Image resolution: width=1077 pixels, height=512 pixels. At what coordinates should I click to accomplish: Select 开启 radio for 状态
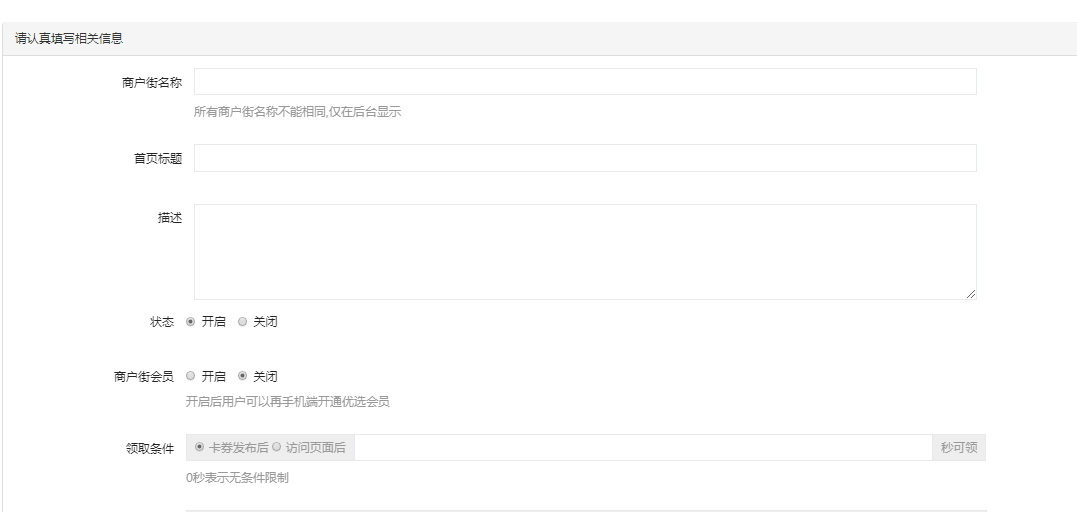point(190,322)
